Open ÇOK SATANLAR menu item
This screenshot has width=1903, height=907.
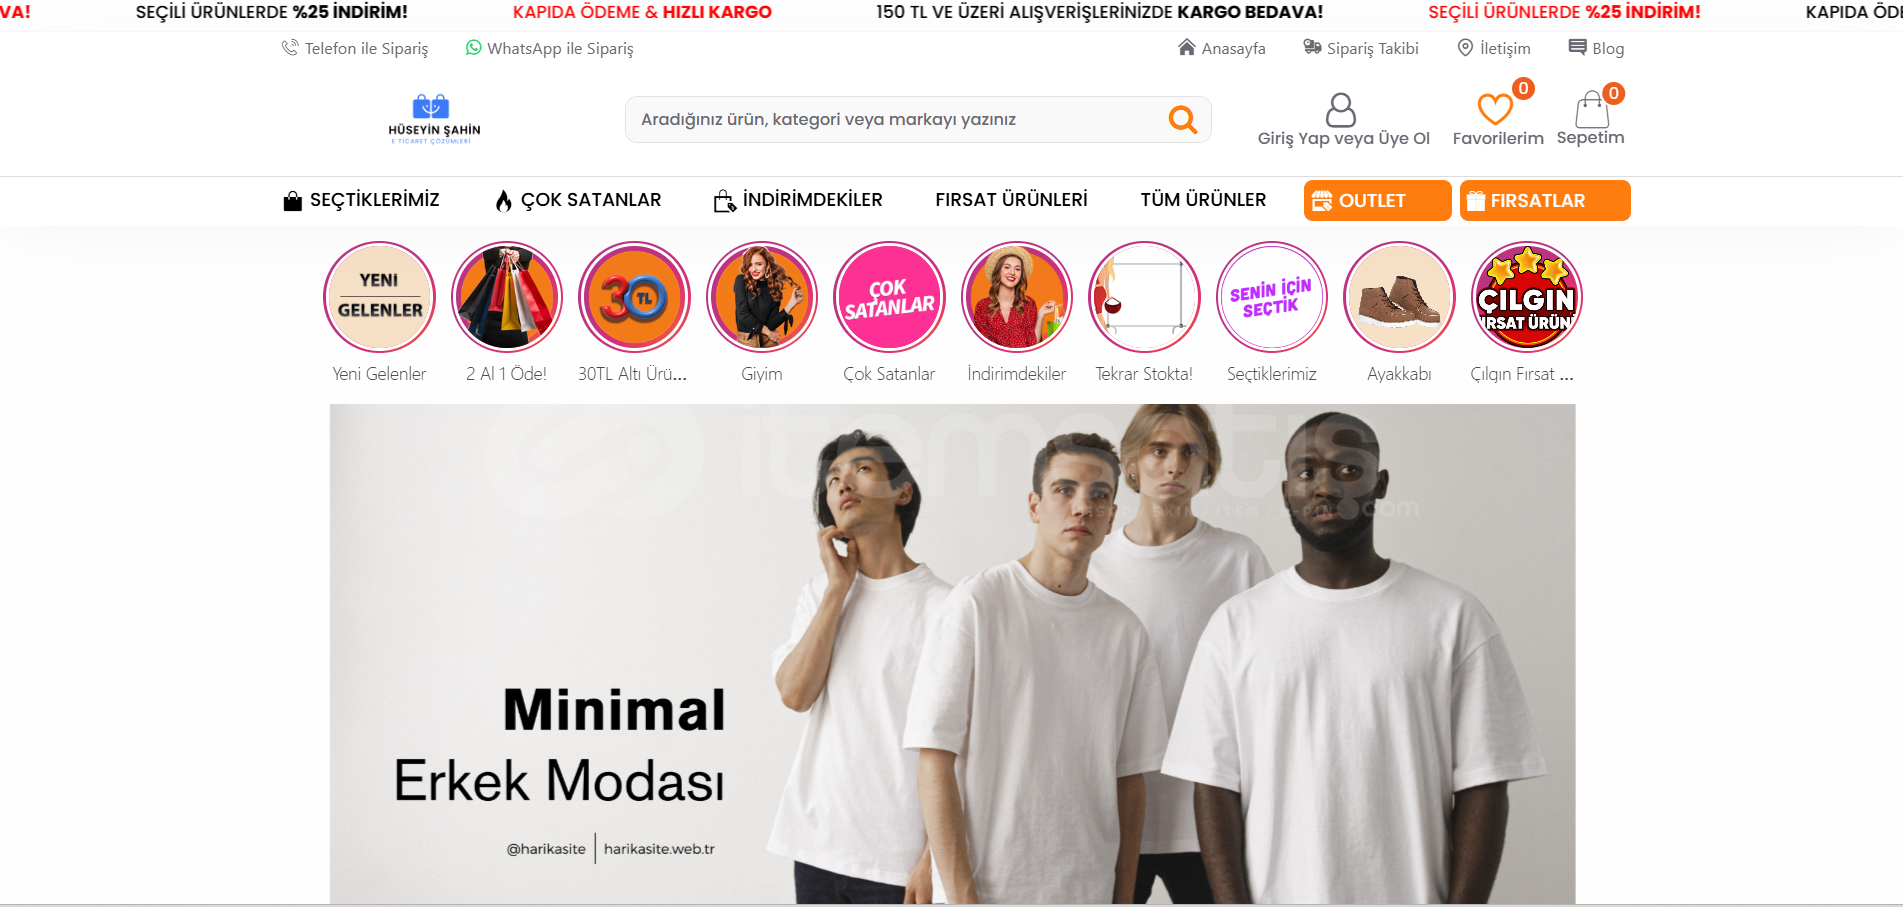[578, 200]
